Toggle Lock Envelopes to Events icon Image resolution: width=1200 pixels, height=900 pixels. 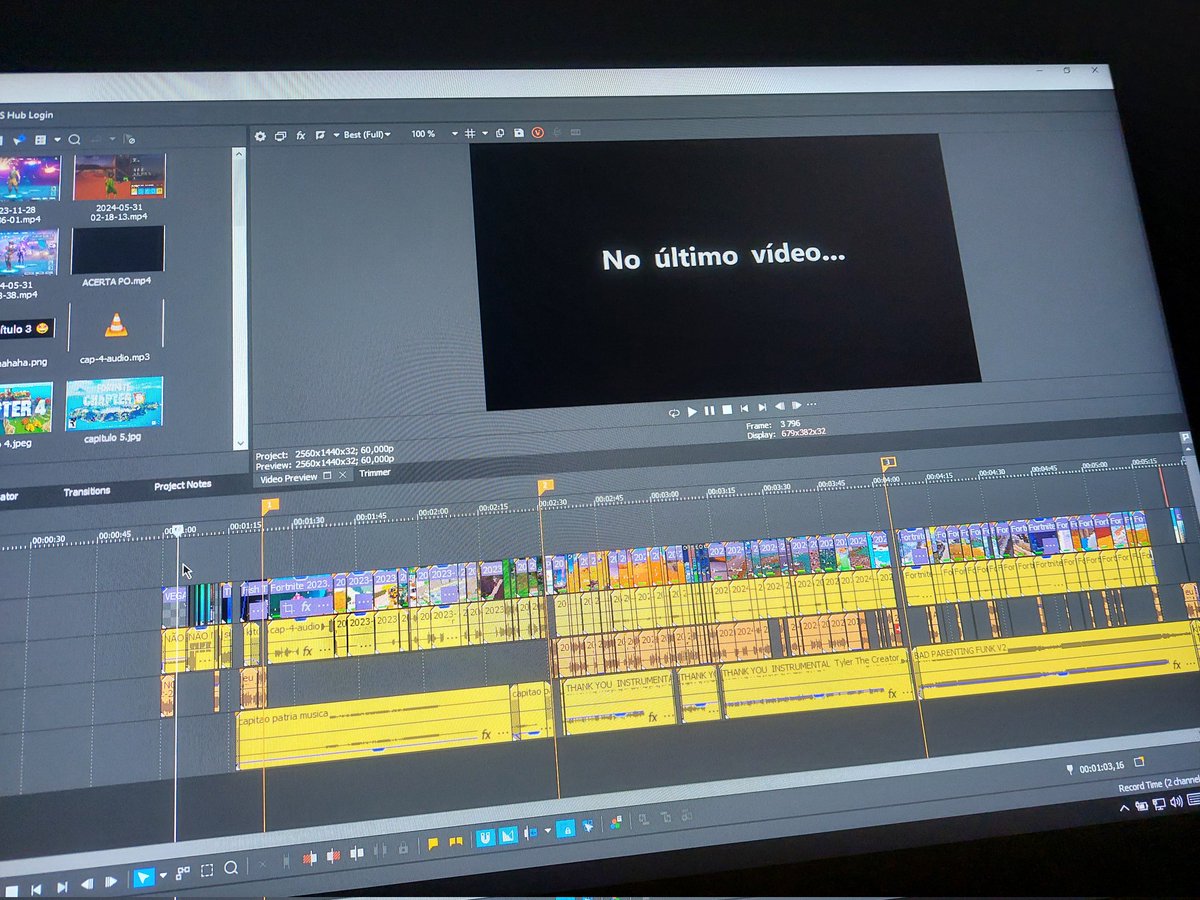tap(565, 828)
